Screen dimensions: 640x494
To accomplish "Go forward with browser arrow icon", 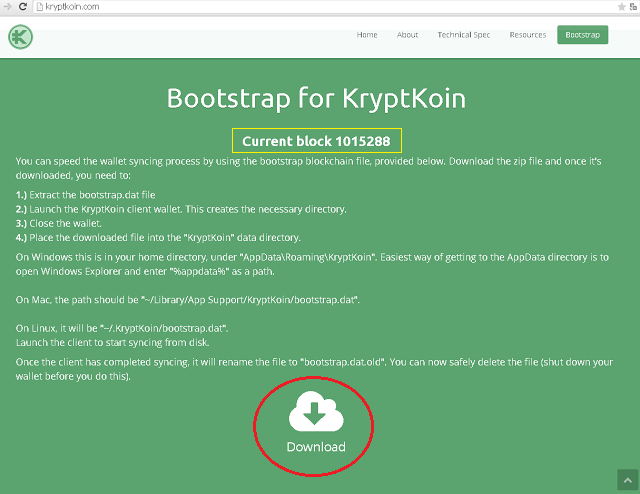I will tap(7, 7).
